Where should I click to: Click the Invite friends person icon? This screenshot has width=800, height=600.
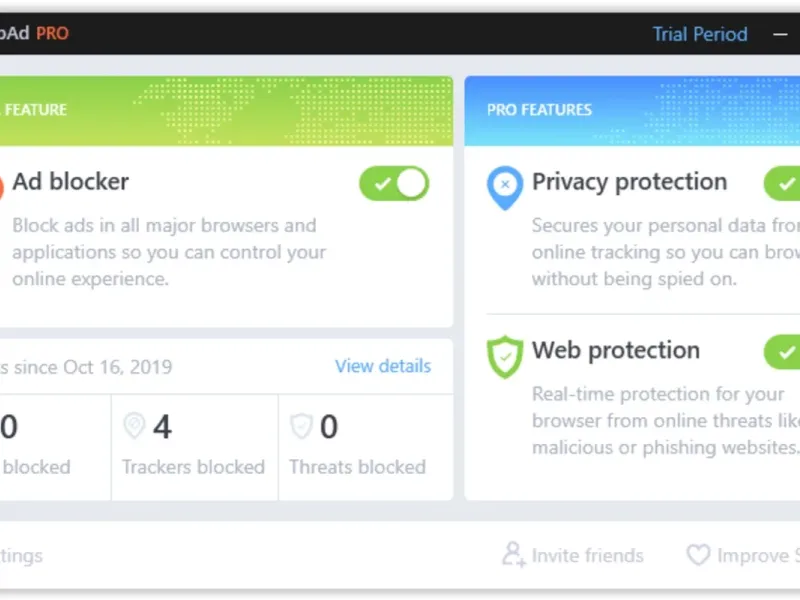point(513,554)
